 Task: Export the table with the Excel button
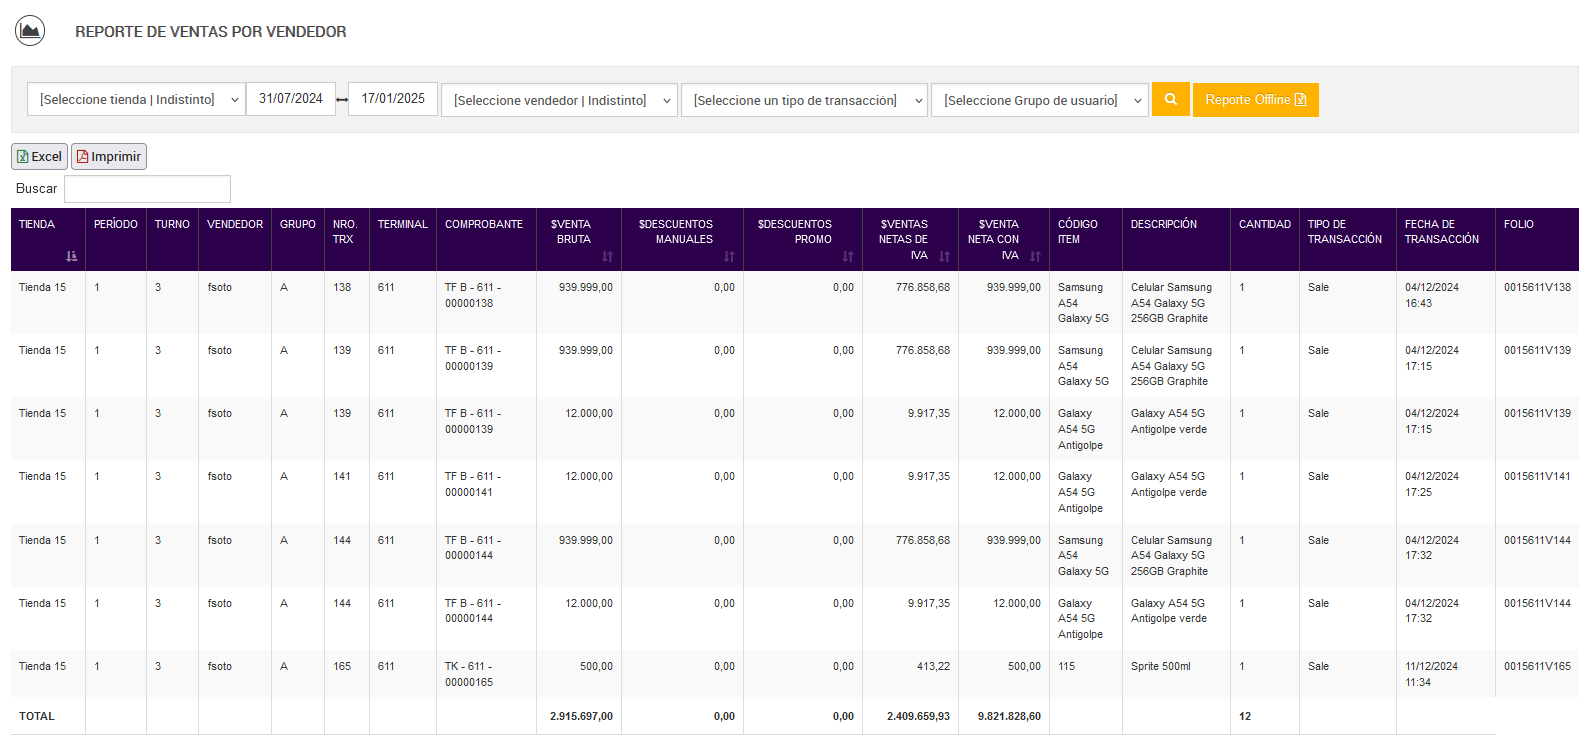(39, 157)
